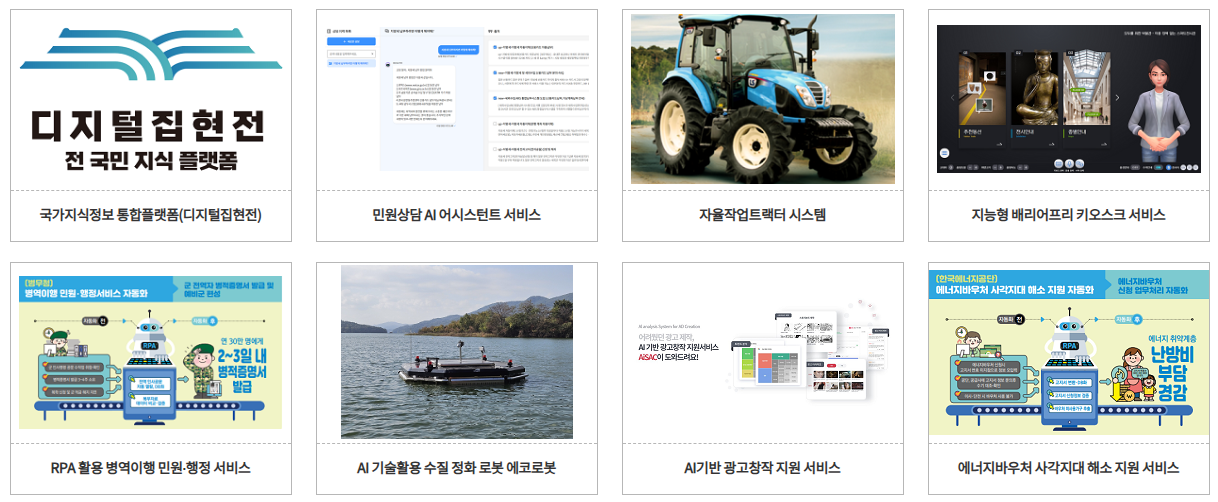Click the RPA 활용 병역이행 민원·행정 서비스 title

coord(151,468)
